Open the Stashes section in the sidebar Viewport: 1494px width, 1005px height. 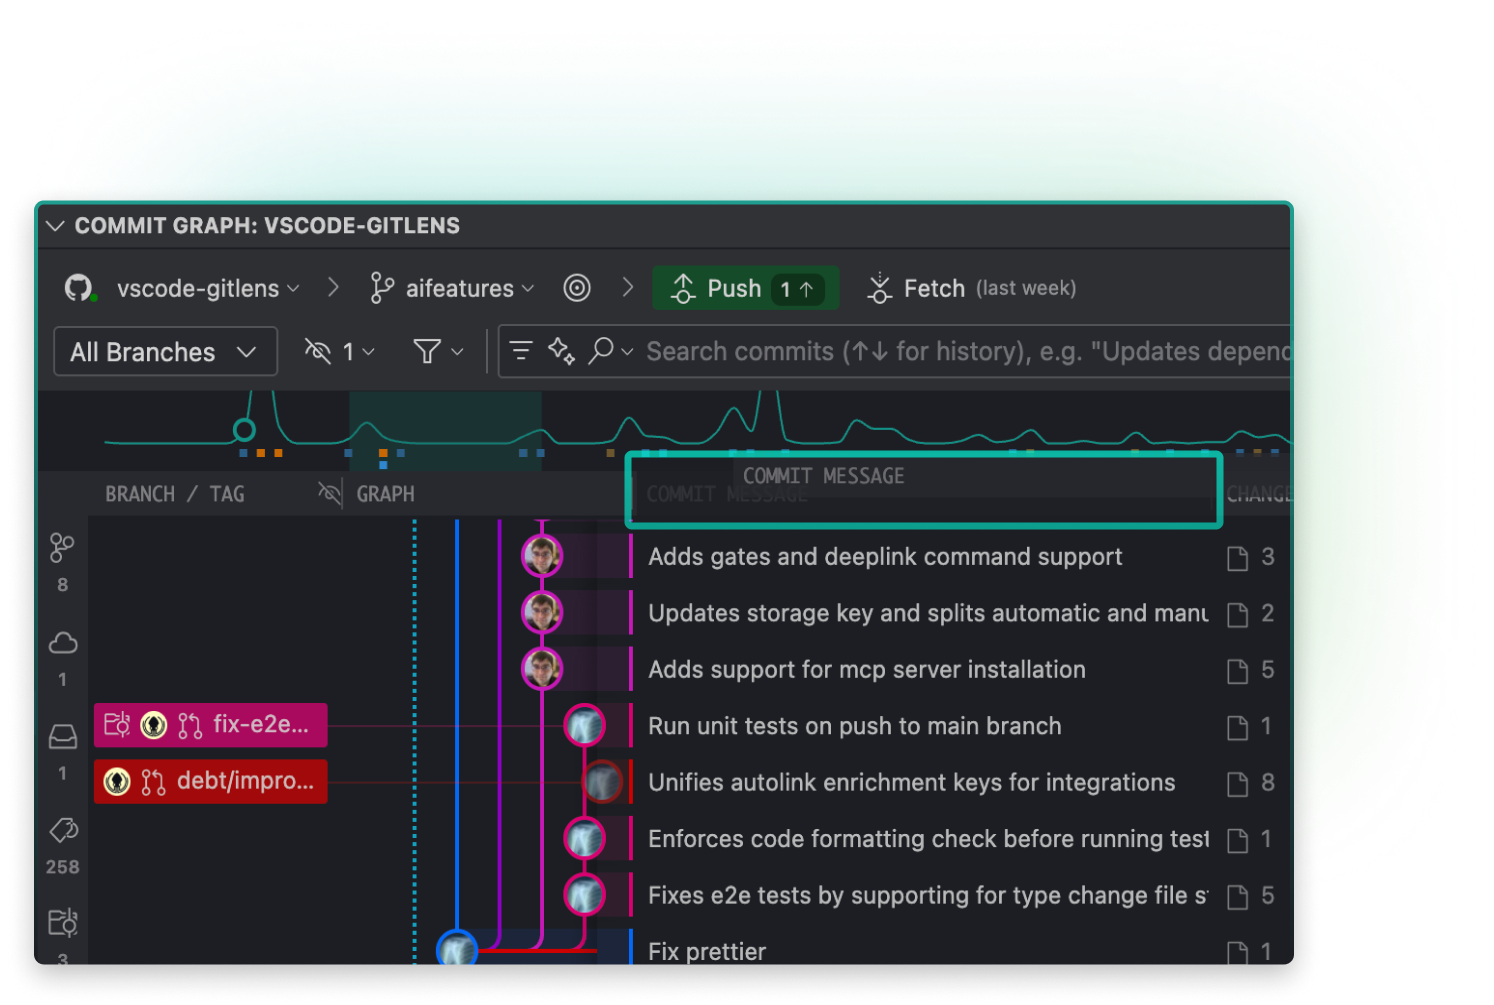[x=62, y=736]
